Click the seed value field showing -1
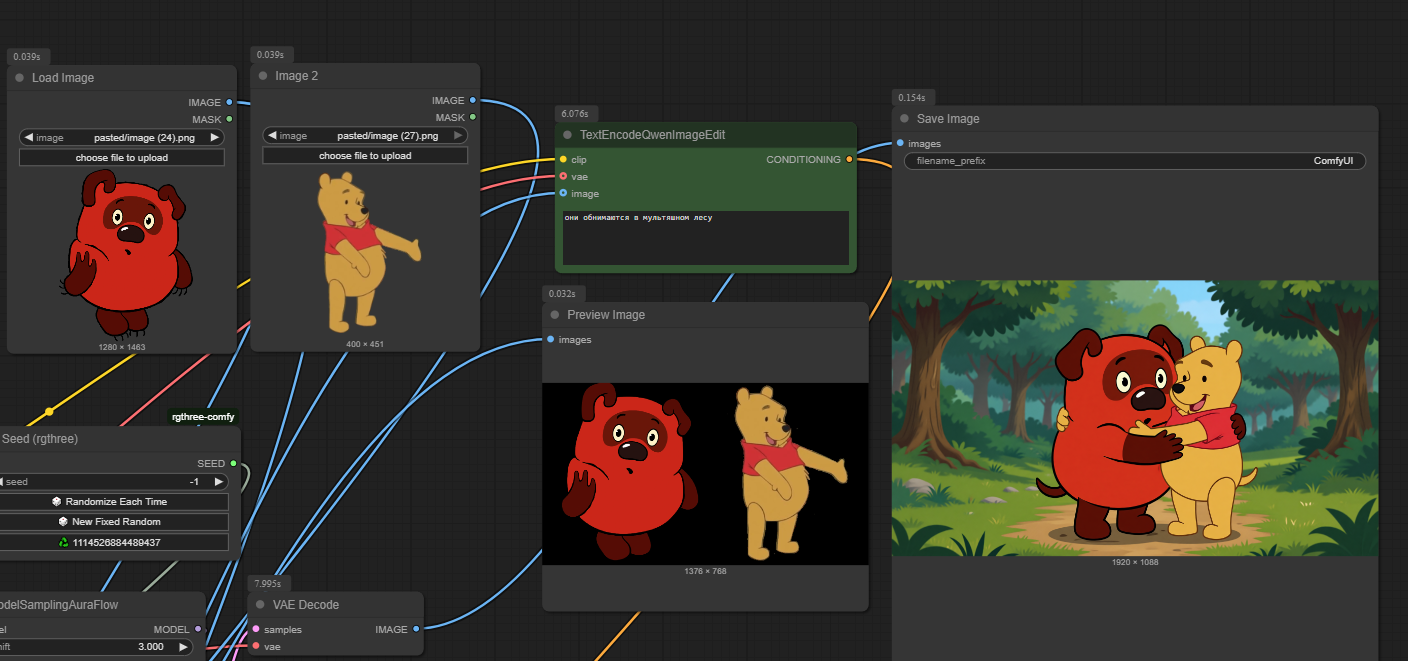The image size is (1408, 661). (x=113, y=482)
